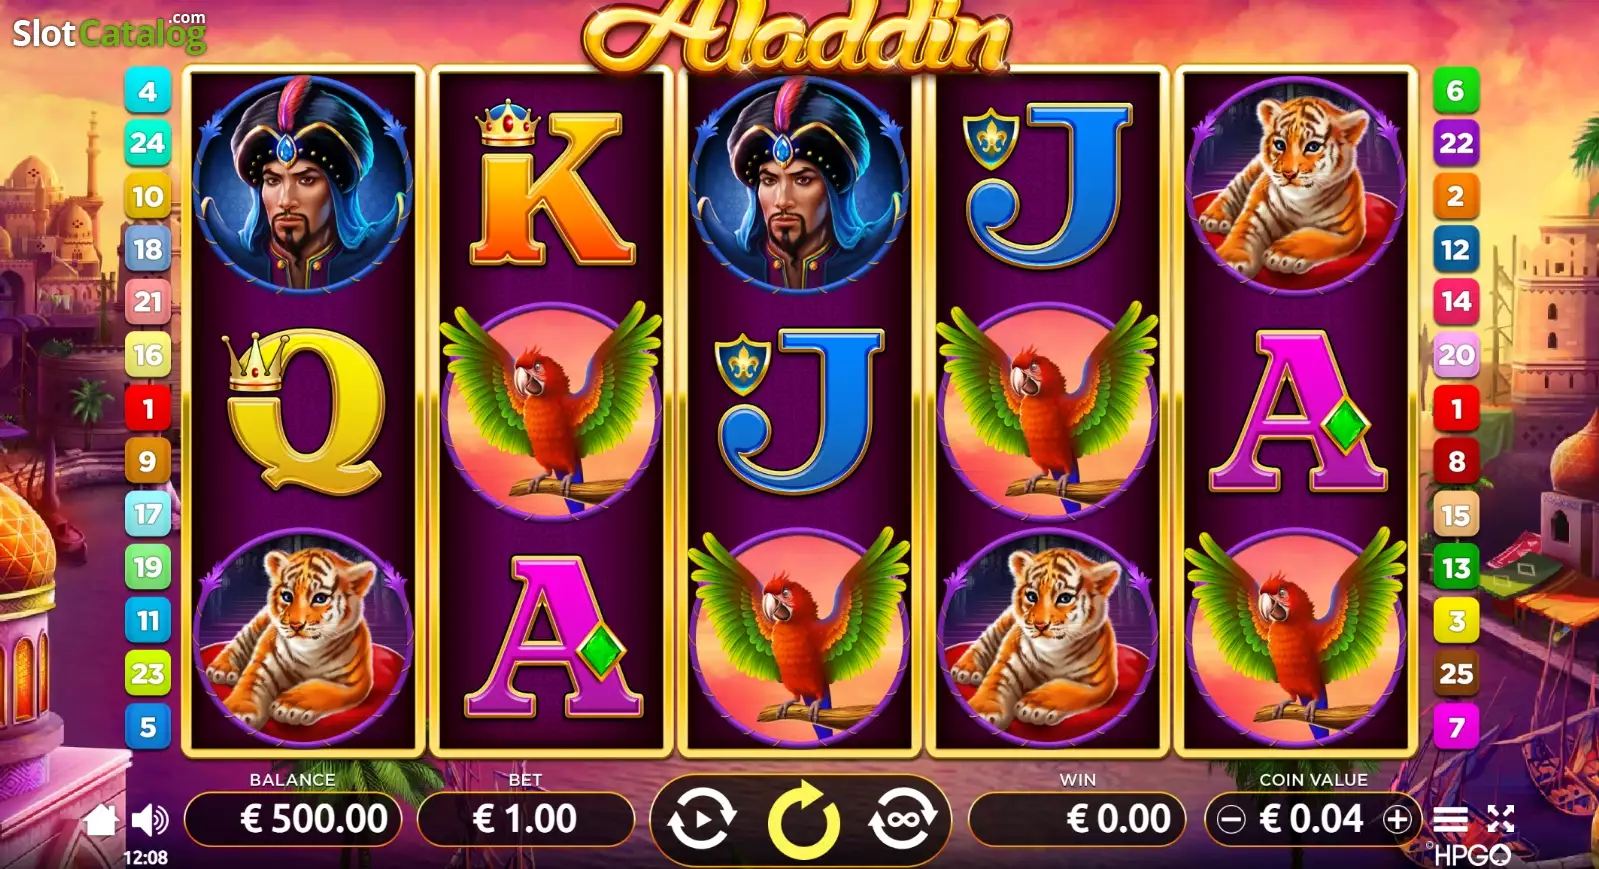Viewport: 1599px width, 869px height.
Task: Click the balance display €500.00
Action: pyautogui.click(x=293, y=819)
